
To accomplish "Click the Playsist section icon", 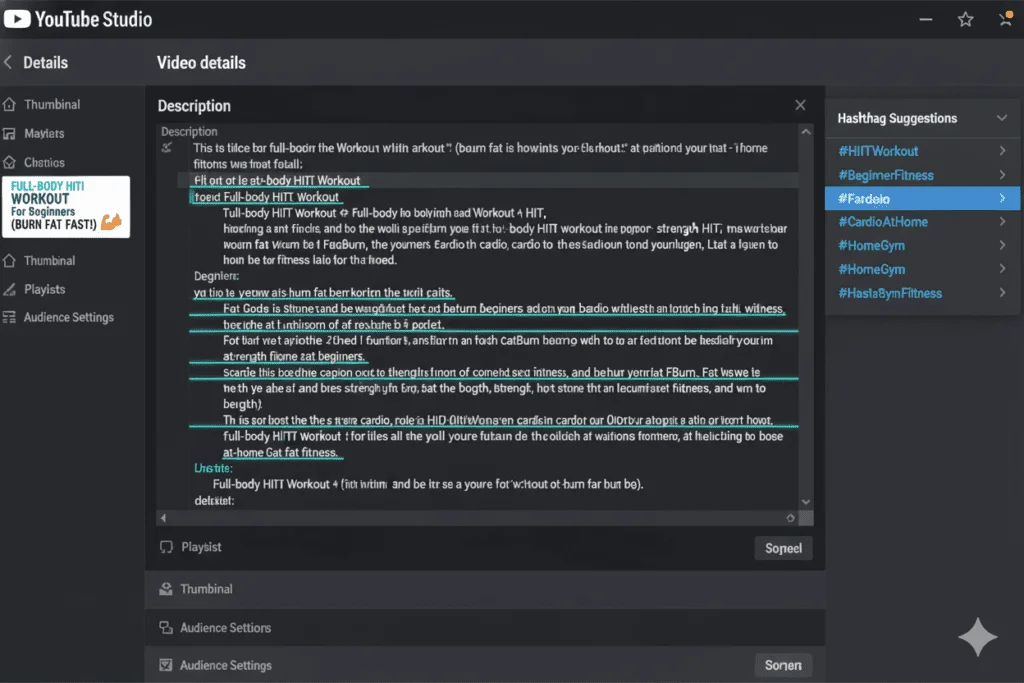I will point(167,547).
